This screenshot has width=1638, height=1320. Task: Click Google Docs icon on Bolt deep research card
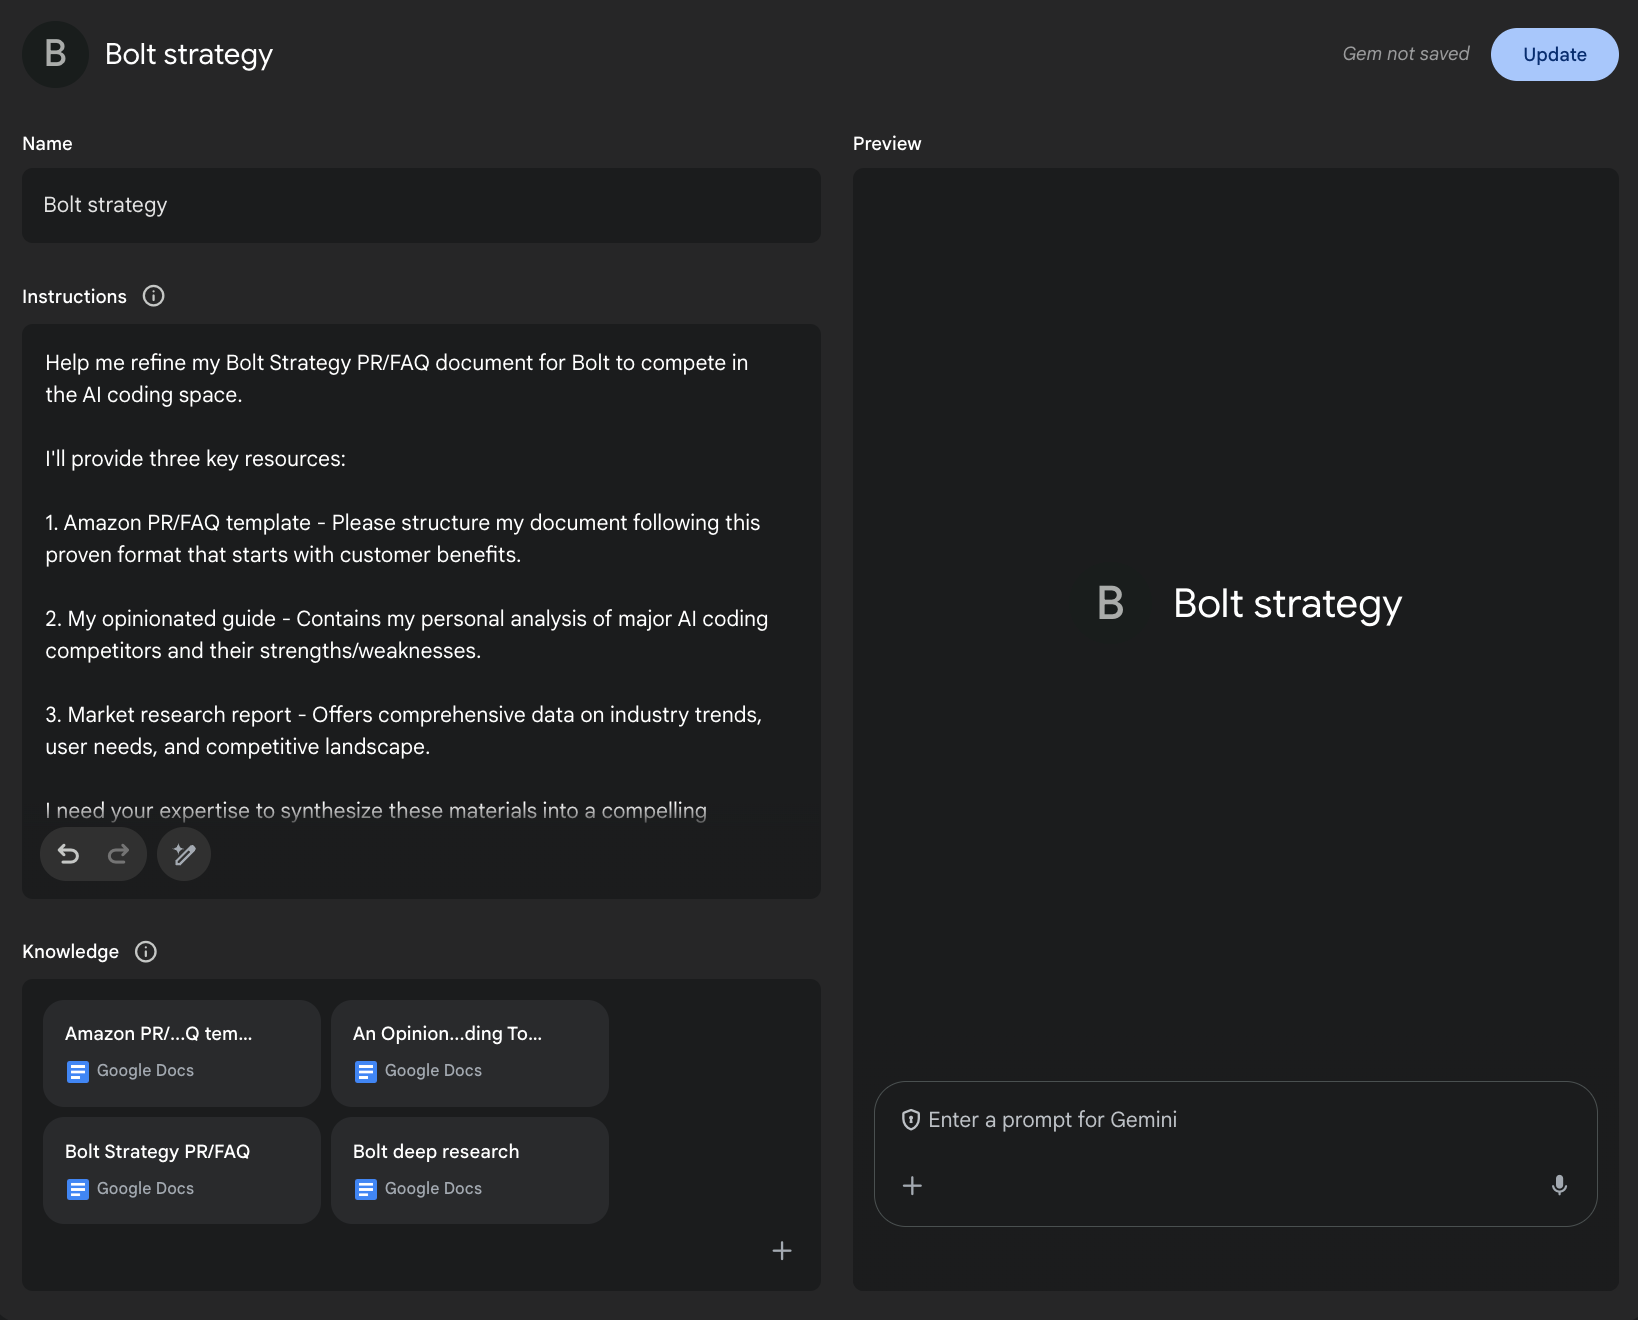pos(365,1189)
